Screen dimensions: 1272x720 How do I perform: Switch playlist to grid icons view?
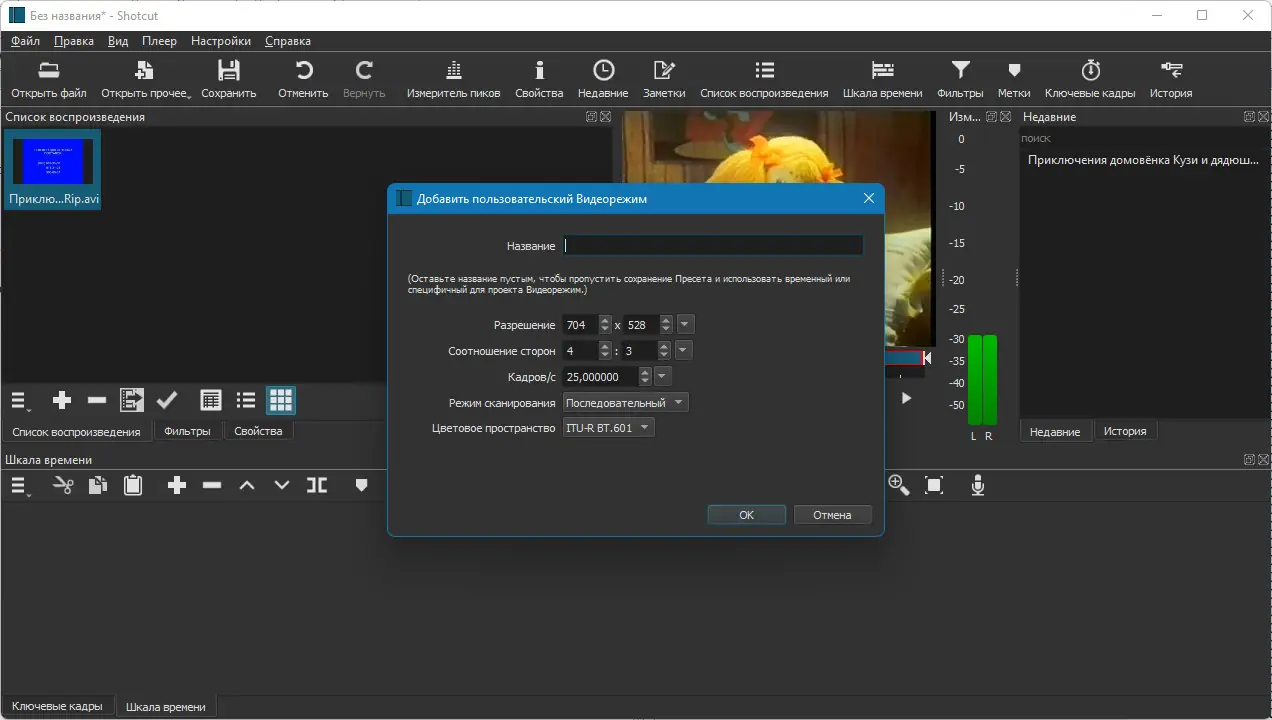tap(281, 401)
